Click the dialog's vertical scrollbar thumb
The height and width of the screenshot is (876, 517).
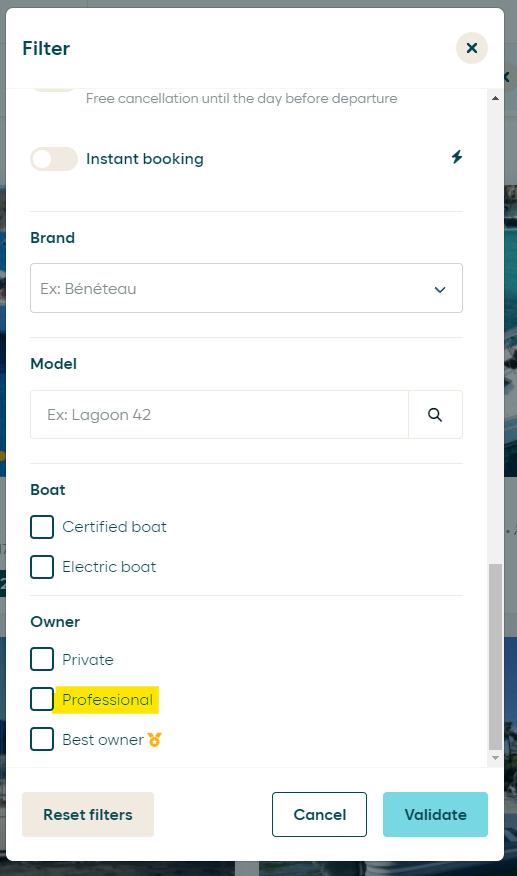click(495, 657)
